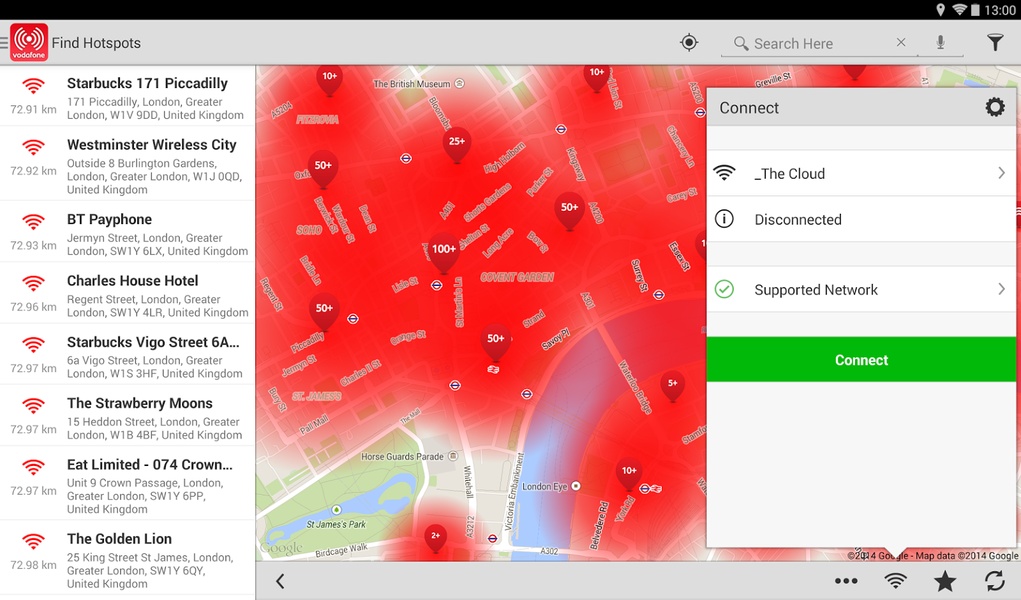This screenshot has height=600, width=1021.
Task: Open Connect panel settings gear
Action: (995, 107)
